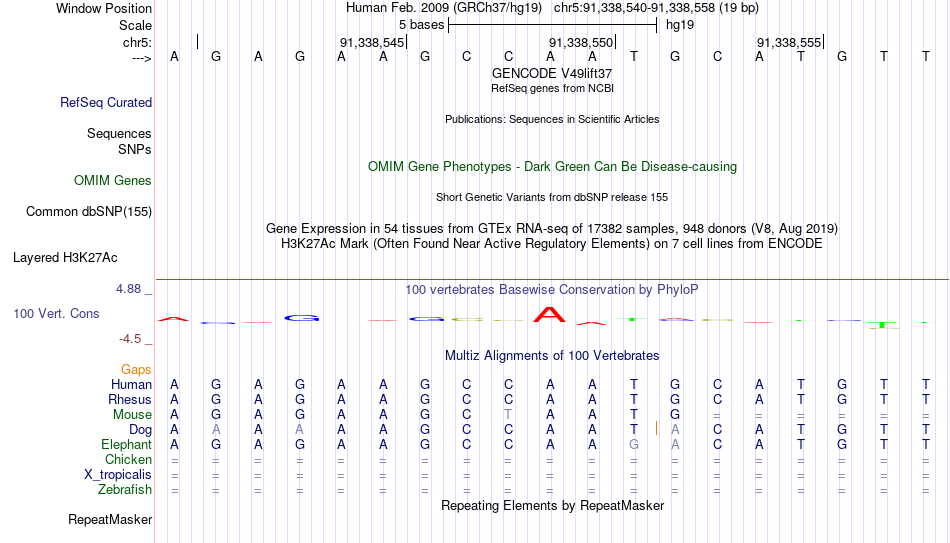
Task: Click the H3K27Ac Mark ENCODE title
Action: (x=552, y=244)
